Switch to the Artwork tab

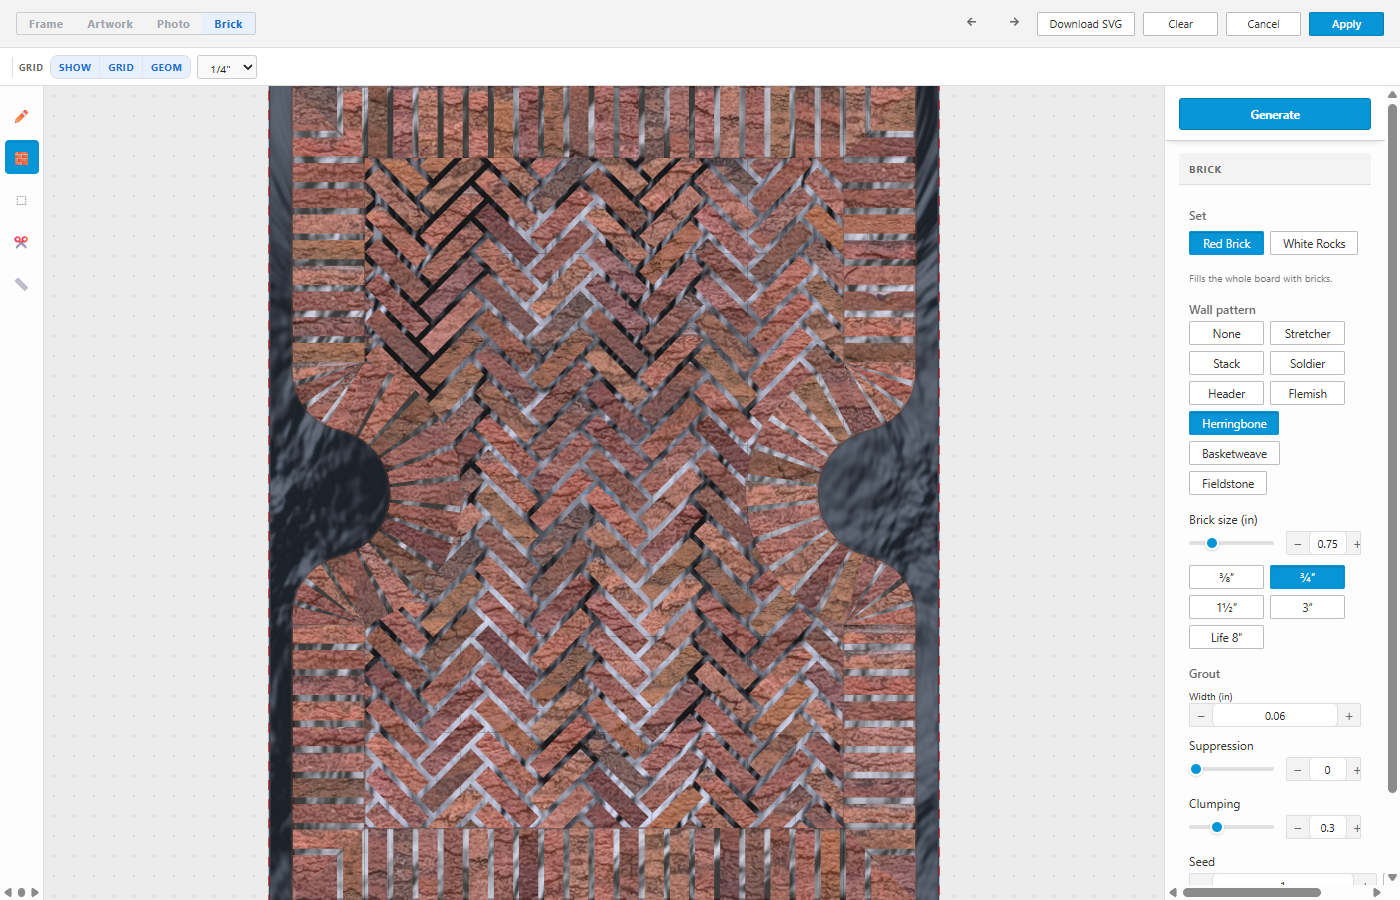point(110,24)
